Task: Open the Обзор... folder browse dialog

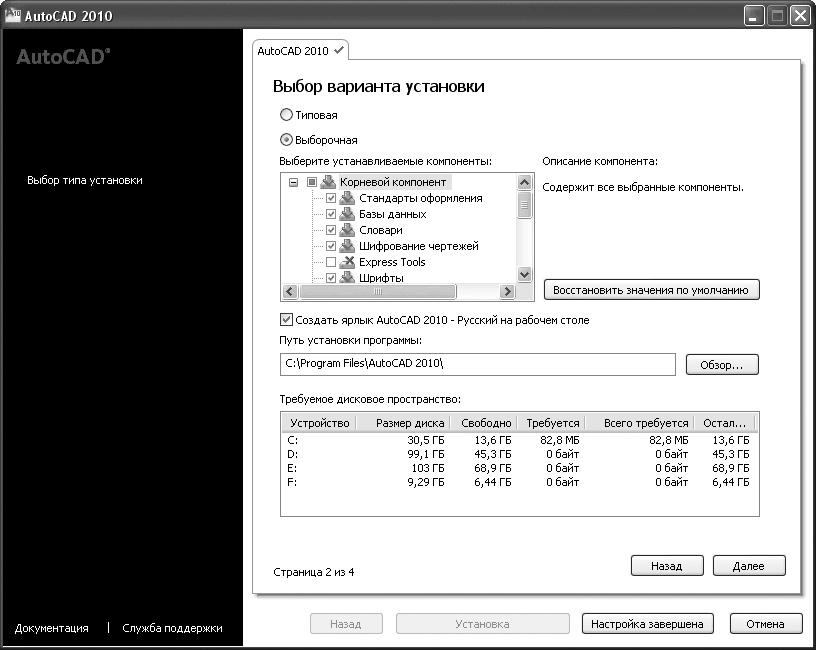Action: click(x=722, y=365)
